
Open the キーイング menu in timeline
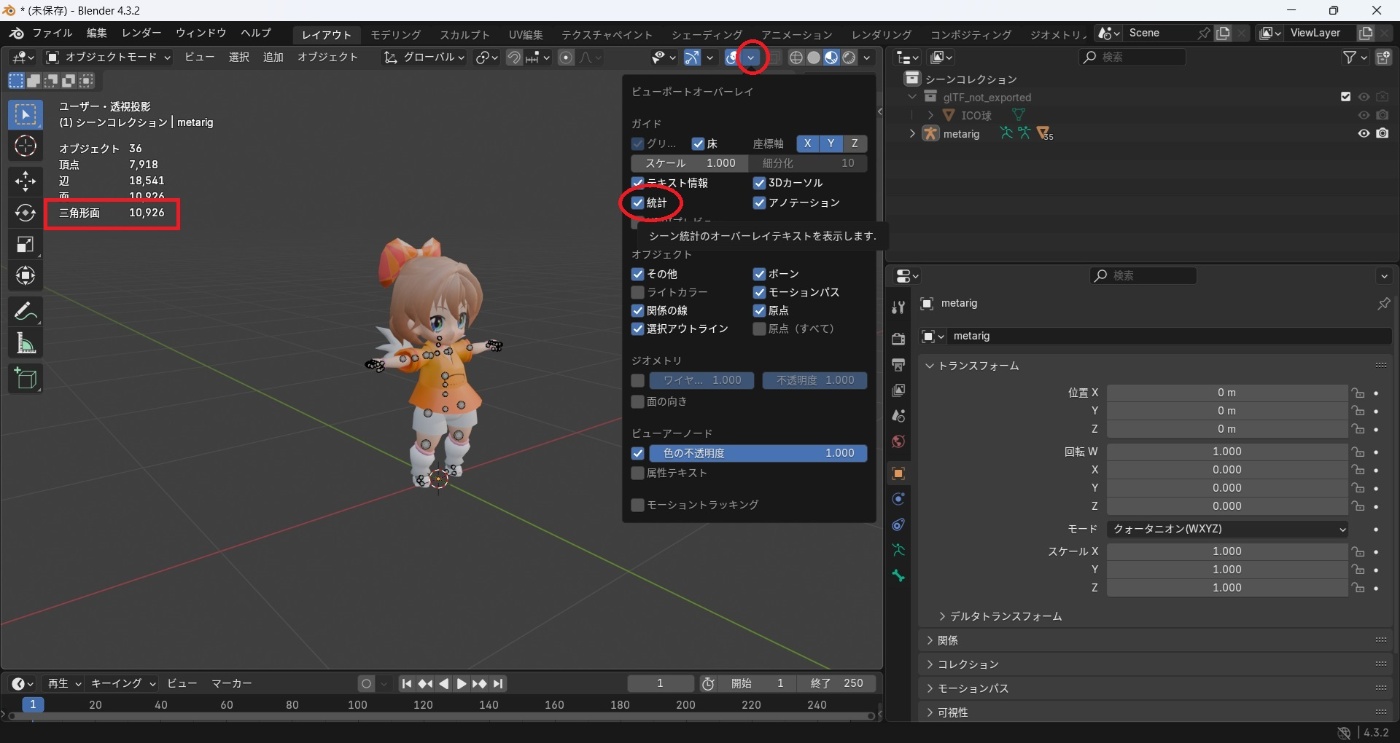[x=124, y=684]
